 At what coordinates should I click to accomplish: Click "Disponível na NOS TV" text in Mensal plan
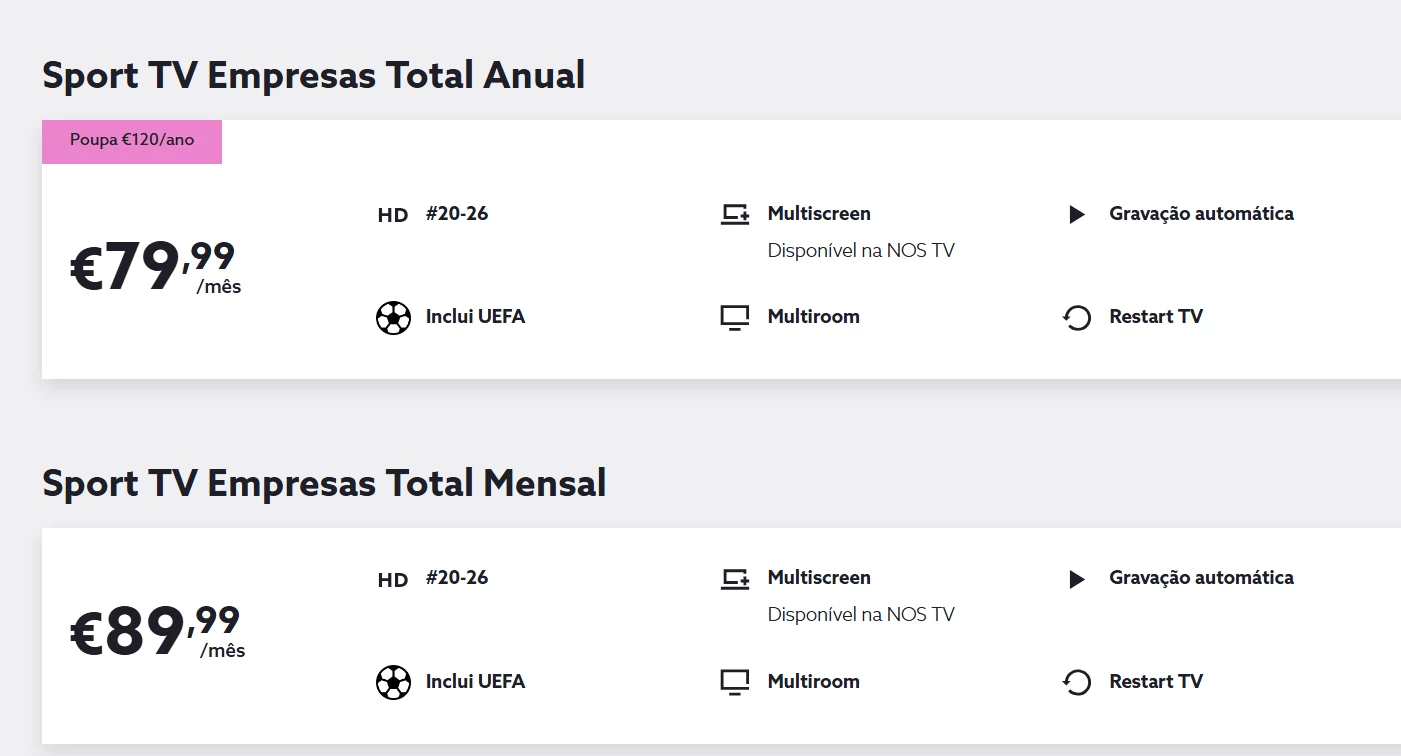click(x=861, y=614)
